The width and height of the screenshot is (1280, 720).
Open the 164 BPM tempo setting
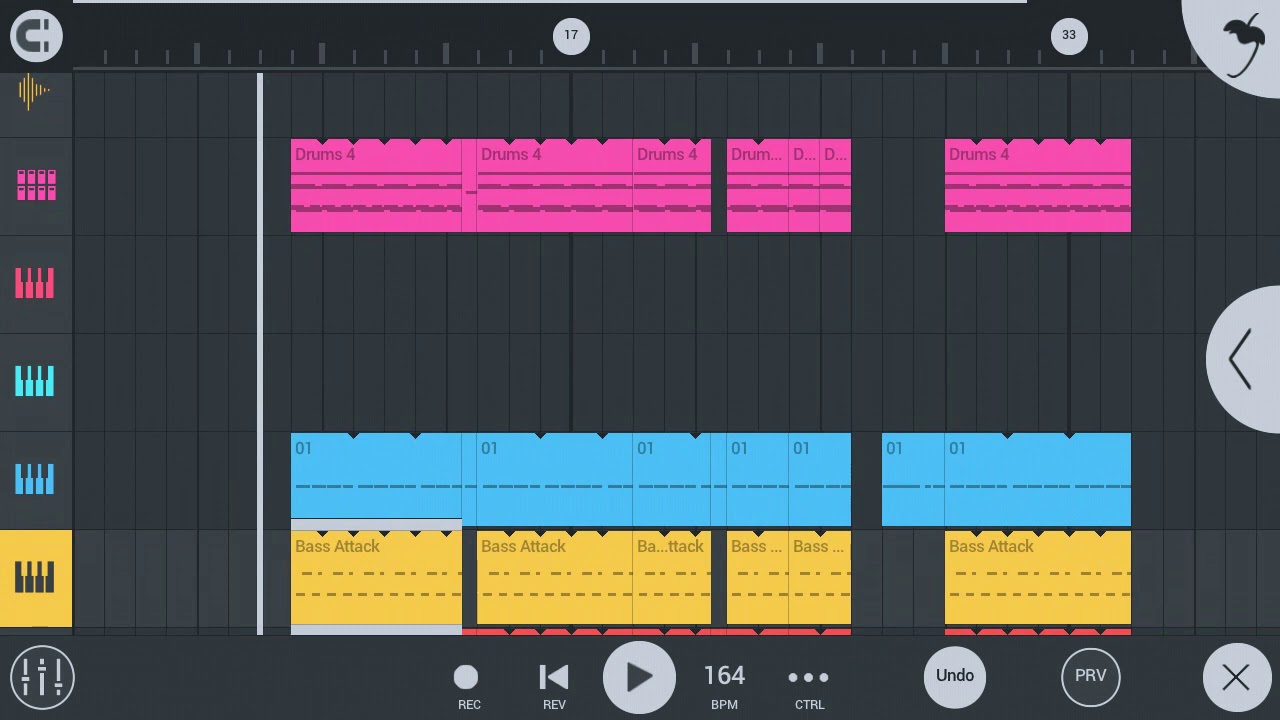point(724,686)
